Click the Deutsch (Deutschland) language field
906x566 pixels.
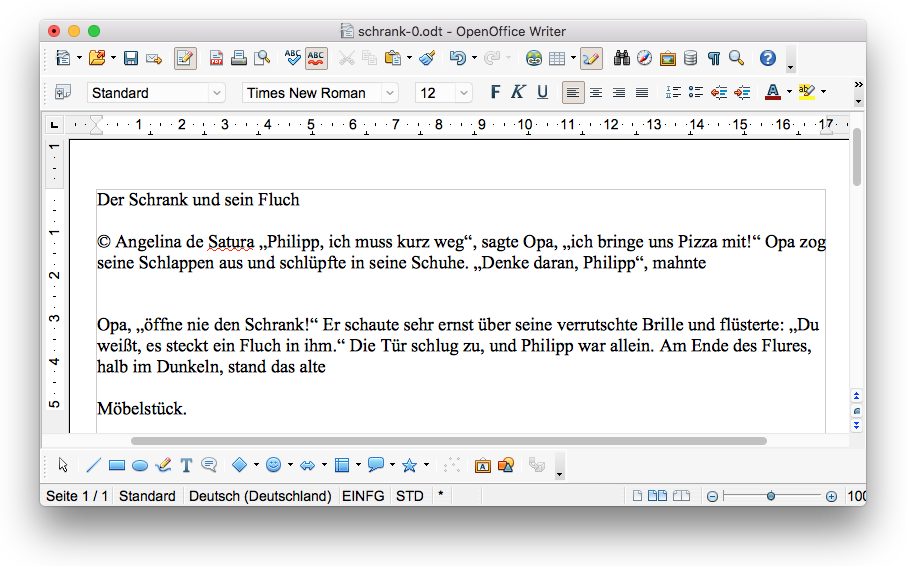(260, 496)
